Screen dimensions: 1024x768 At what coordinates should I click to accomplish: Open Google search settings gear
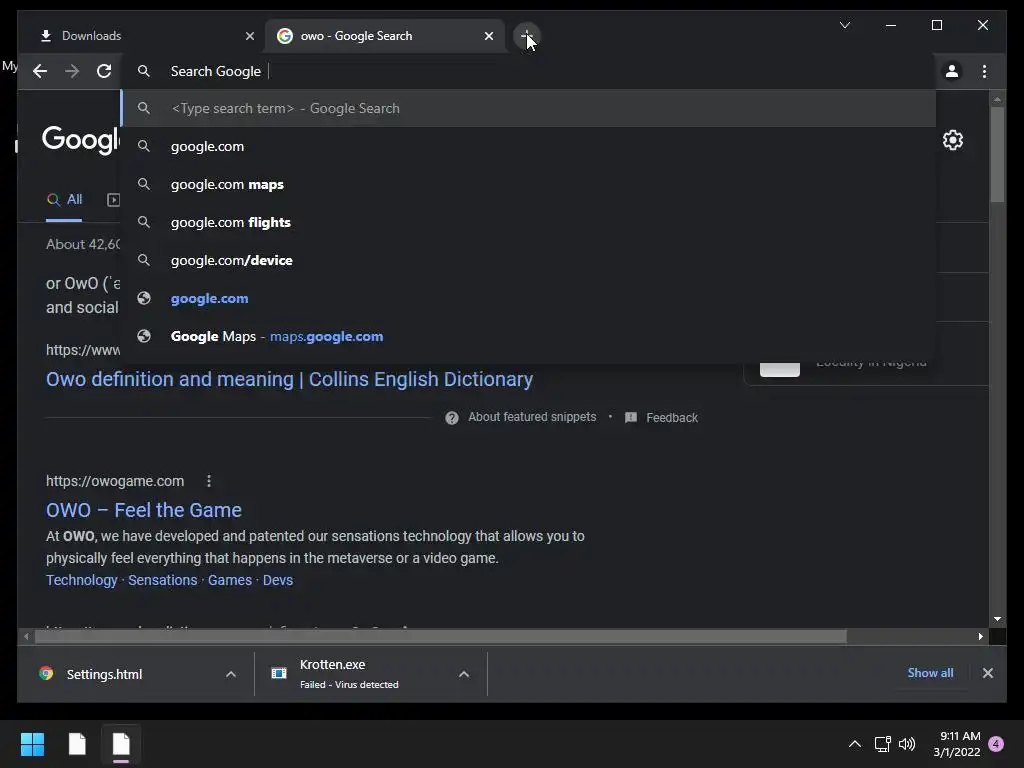pos(952,140)
